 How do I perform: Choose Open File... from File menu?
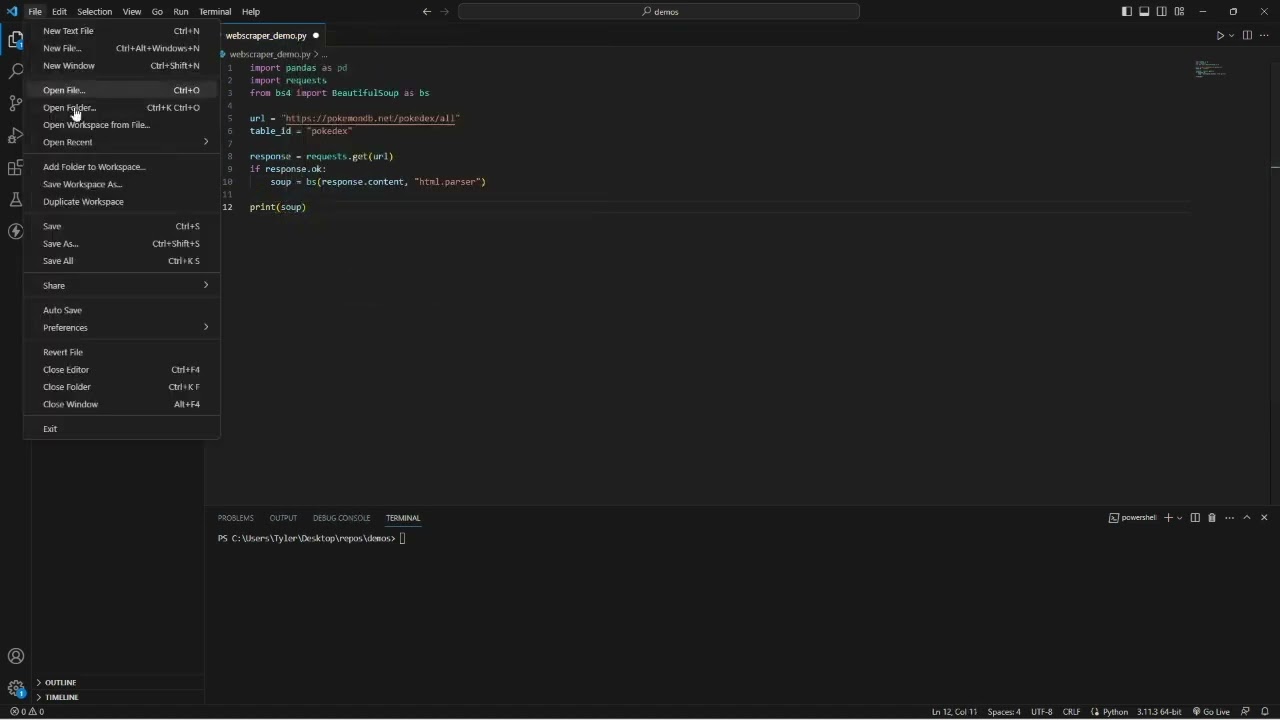(121, 90)
